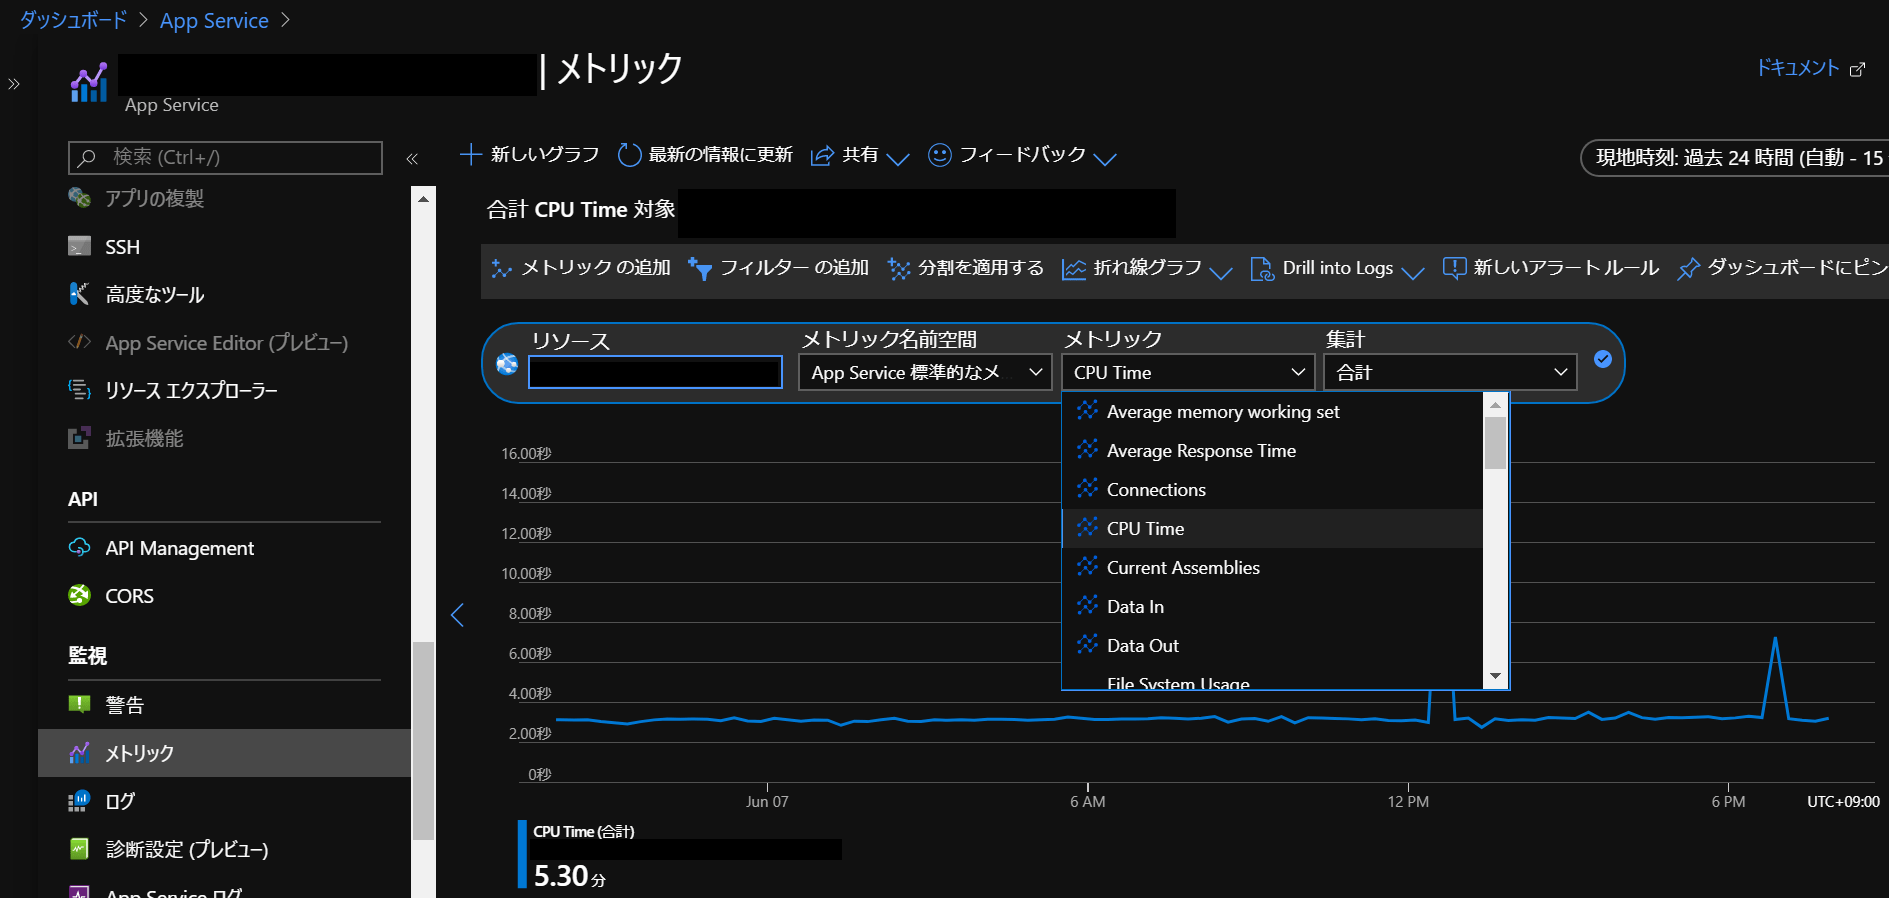The image size is (1889, 898).
Task: Click ダッシュボード breadcrumb link
Action: [x=73, y=20]
